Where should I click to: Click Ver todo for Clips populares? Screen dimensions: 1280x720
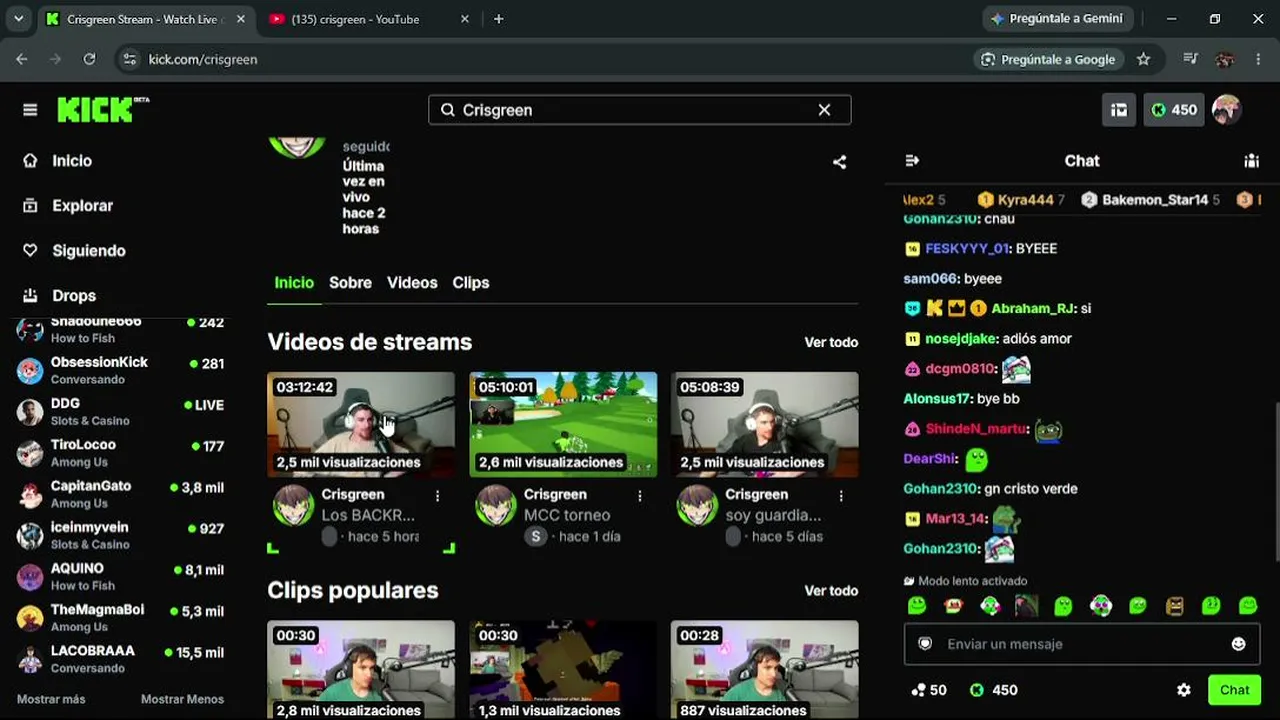click(831, 591)
